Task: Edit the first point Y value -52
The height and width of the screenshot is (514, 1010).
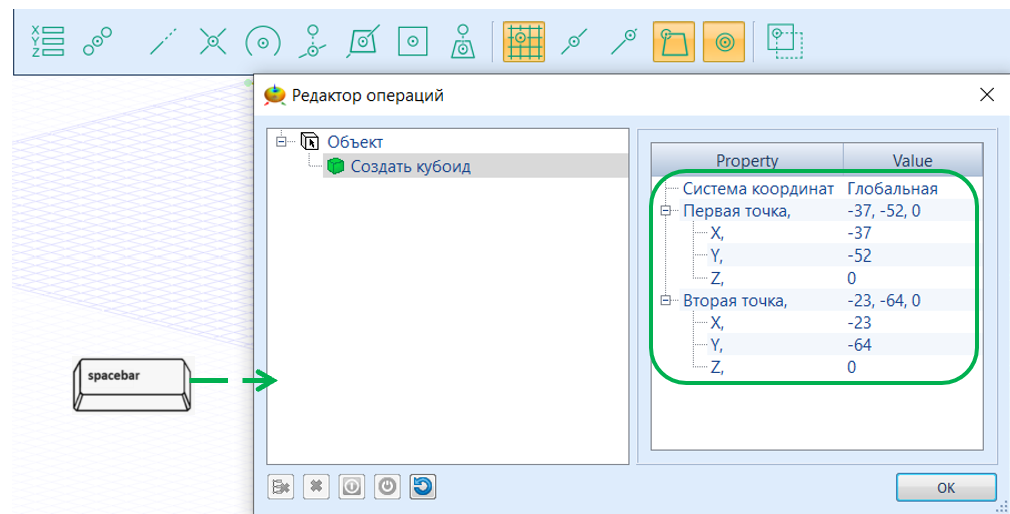Action: point(858,256)
